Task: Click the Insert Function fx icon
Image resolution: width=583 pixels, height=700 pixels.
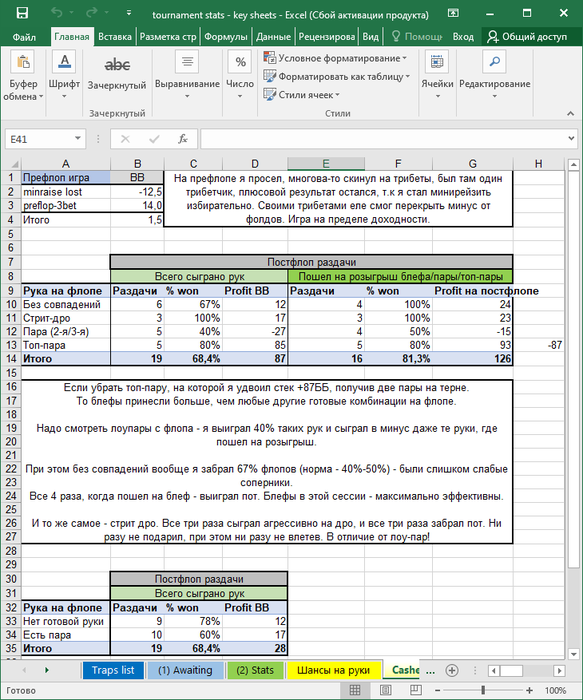Action: pyautogui.click(x=183, y=139)
